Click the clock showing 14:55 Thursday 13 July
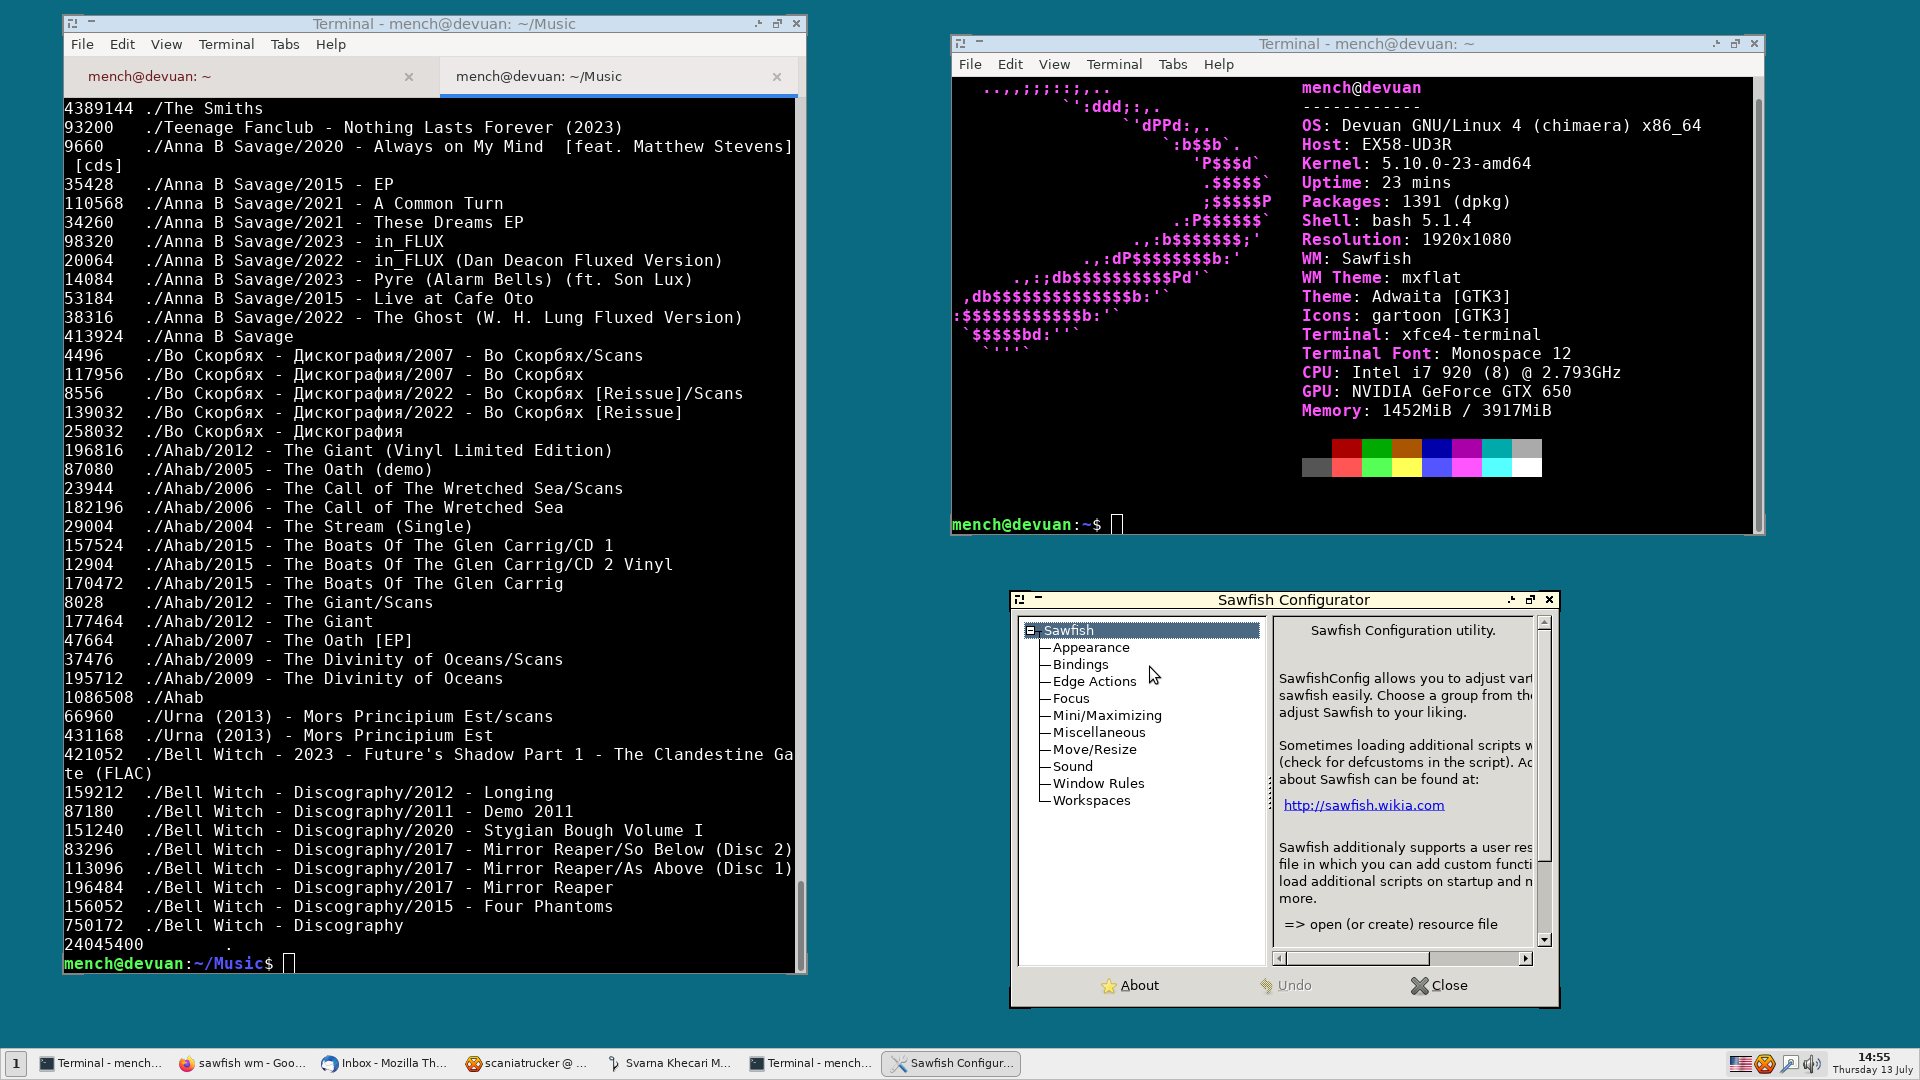This screenshot has width=1920, height=1080. (x=1873, y=1063)
